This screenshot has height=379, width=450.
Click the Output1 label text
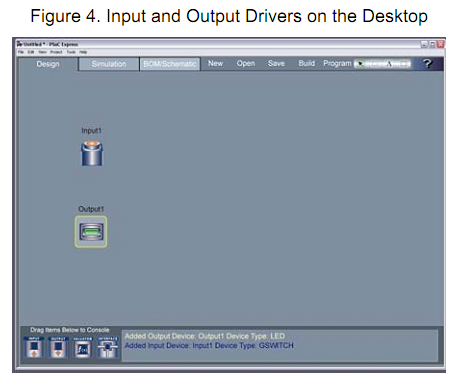point(91,209)
